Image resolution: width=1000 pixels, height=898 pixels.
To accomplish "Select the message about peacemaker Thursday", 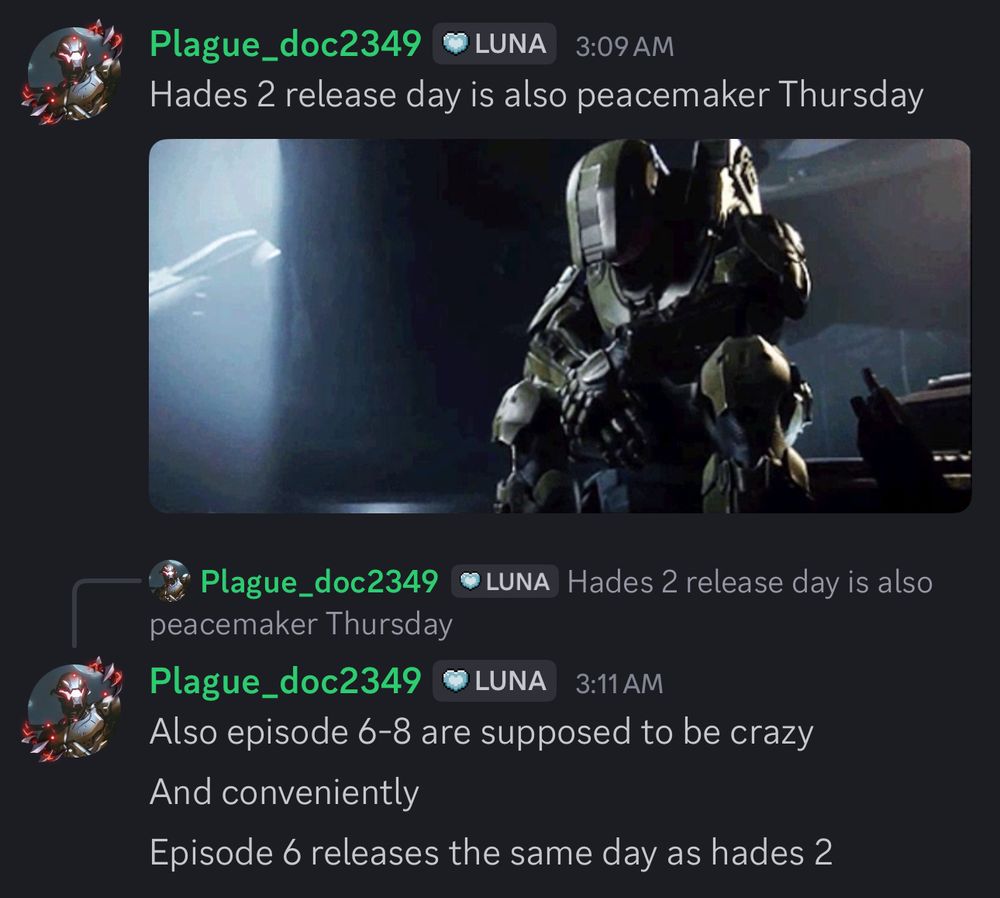I will click(536, 95).
